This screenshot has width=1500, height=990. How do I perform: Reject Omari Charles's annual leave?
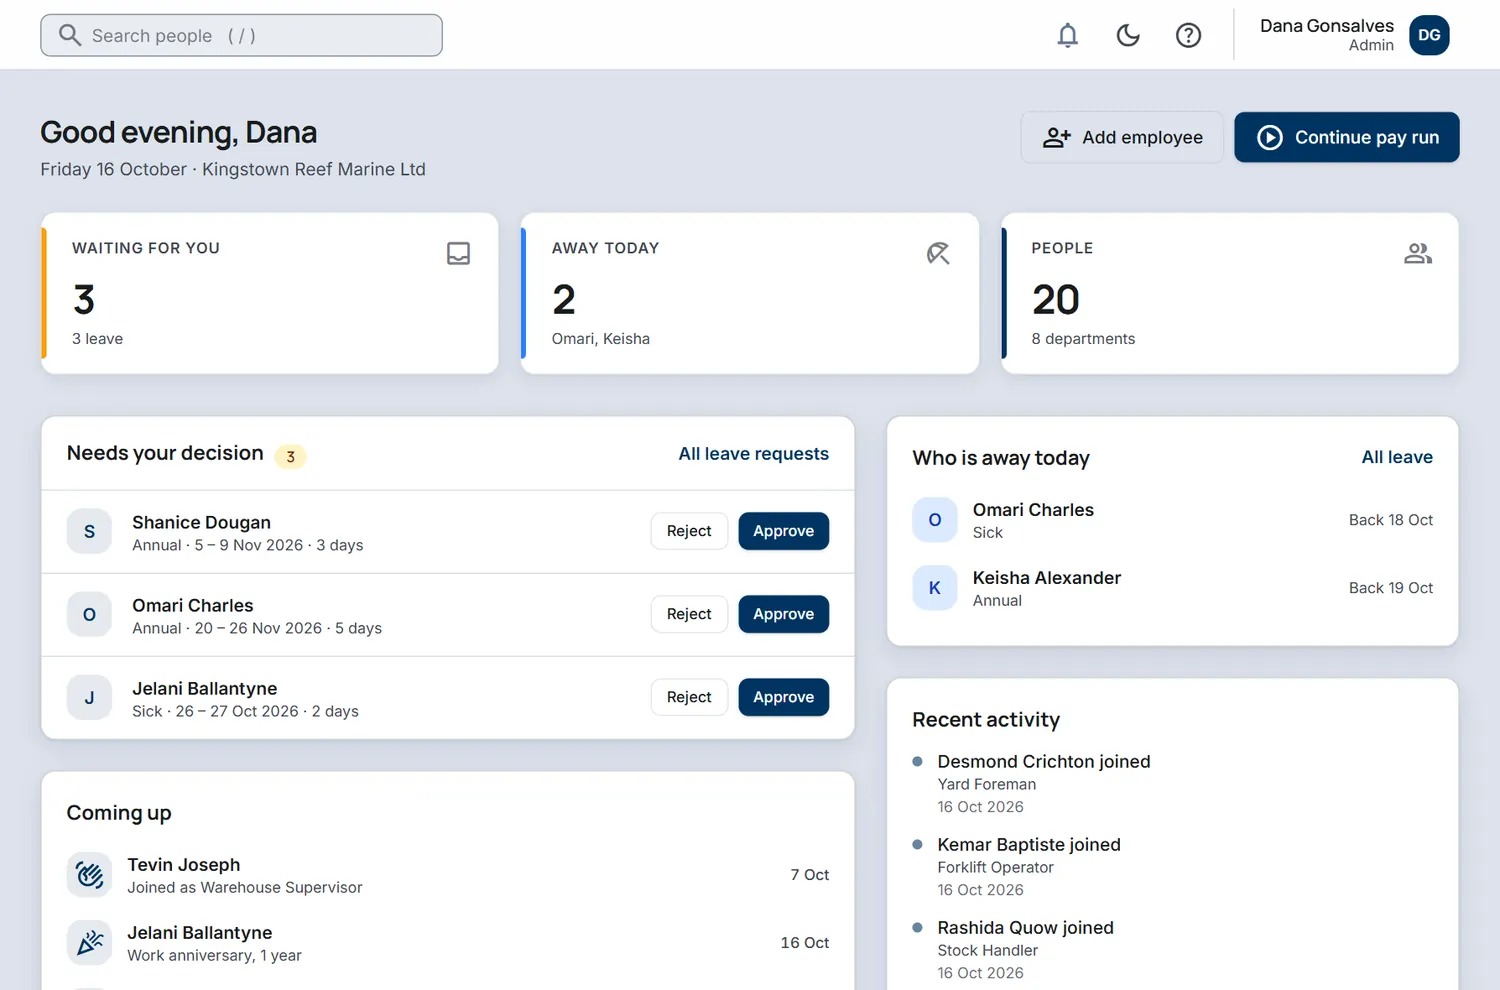coord(689,614)
